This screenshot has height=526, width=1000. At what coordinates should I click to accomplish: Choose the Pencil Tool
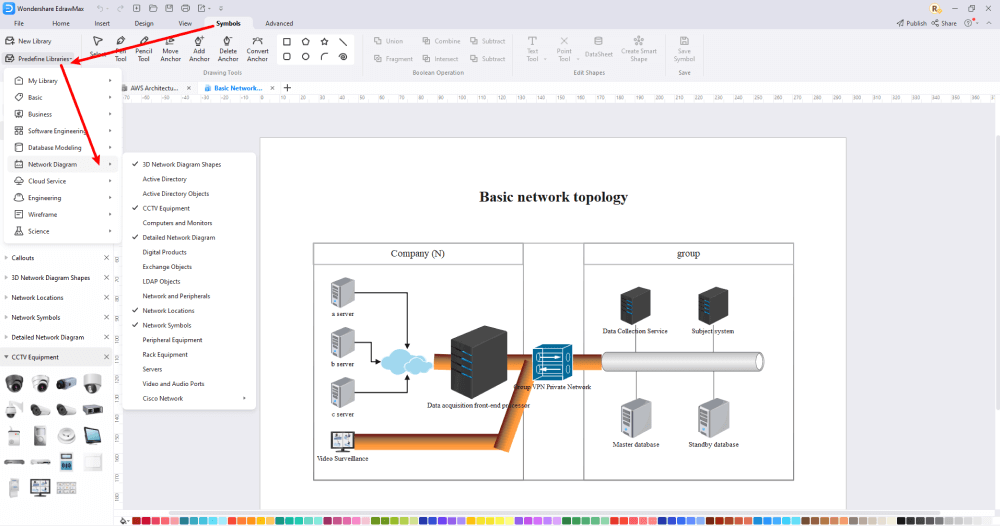pos(143,49)
